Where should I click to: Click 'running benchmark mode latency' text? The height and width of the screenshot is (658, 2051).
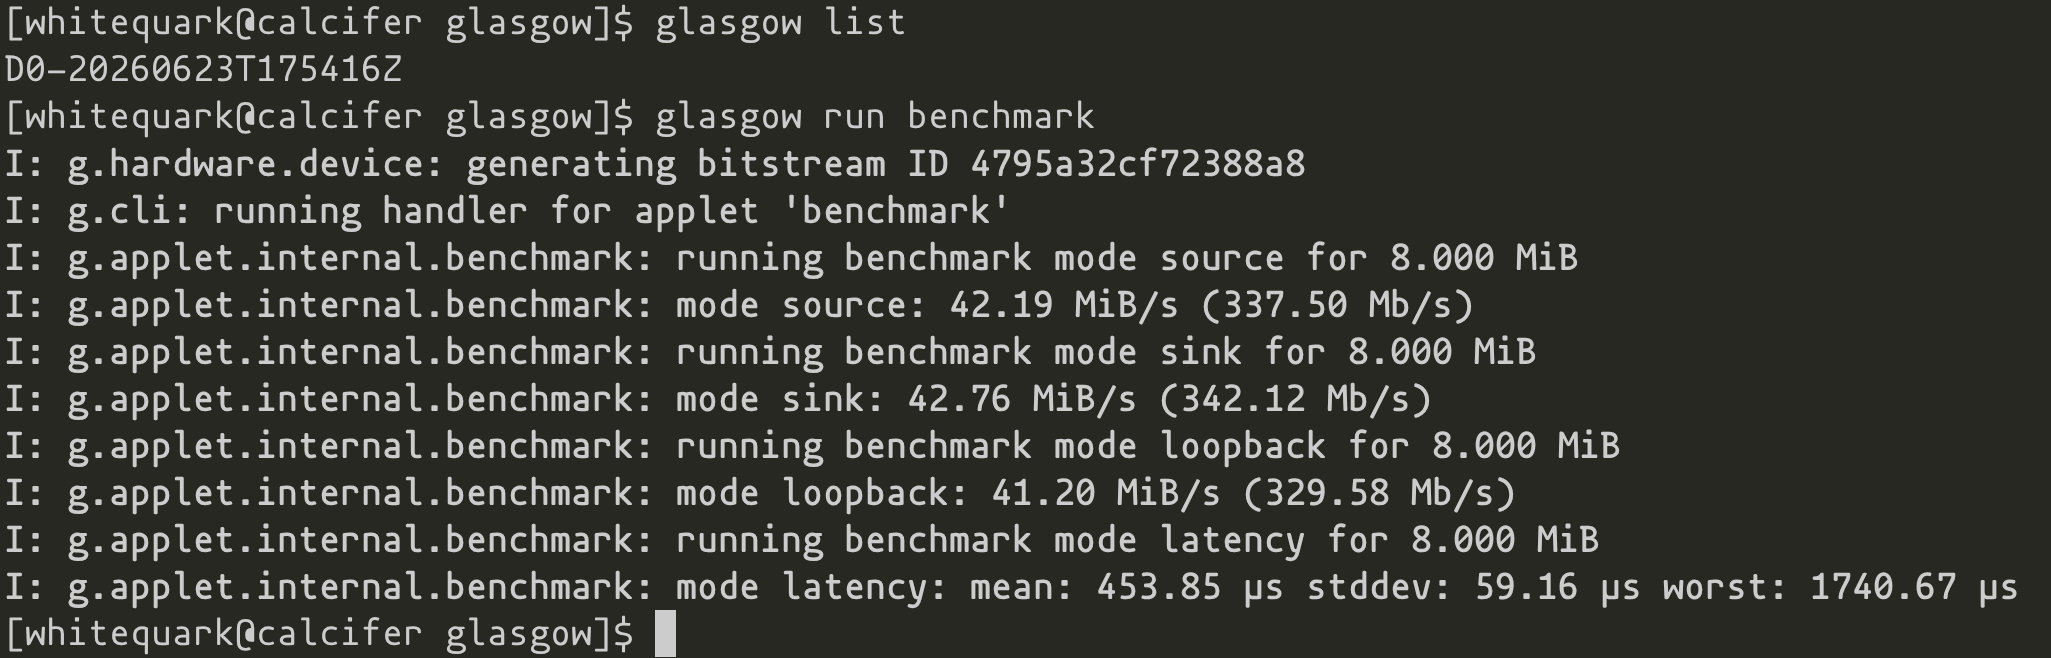click(990, 540)
